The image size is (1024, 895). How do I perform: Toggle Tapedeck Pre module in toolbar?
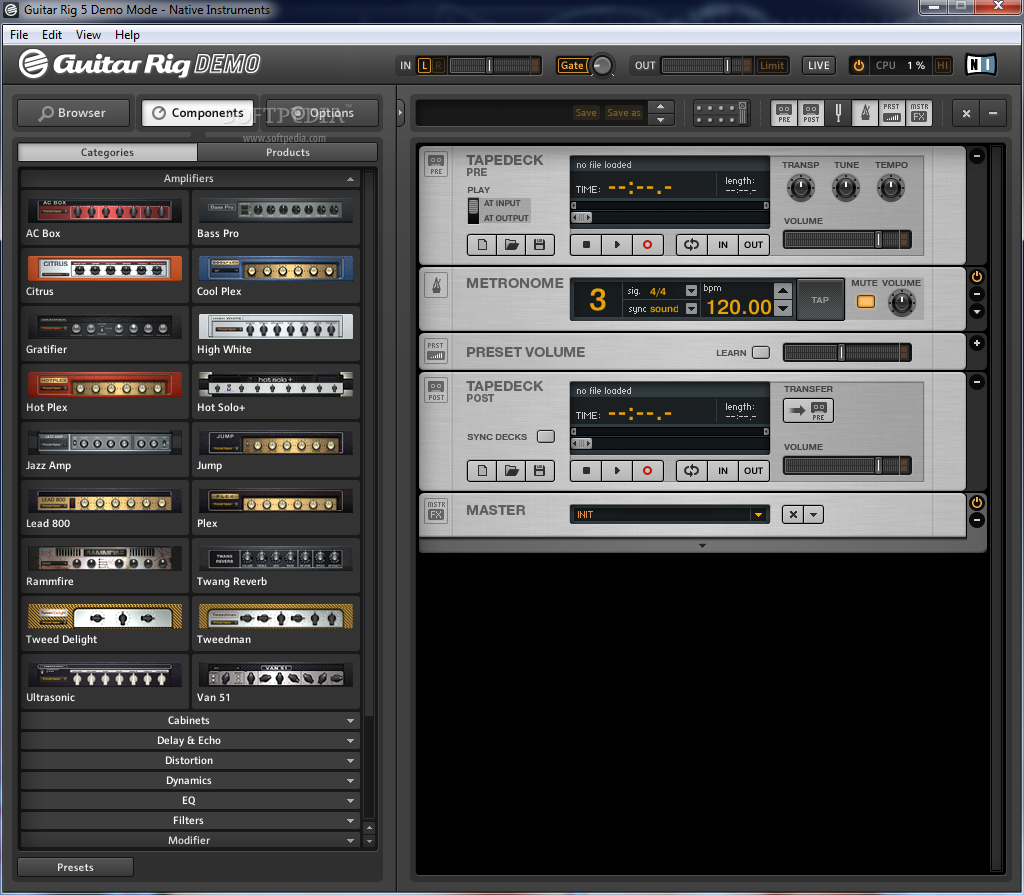pyautogui.click(x=784, y=113)
